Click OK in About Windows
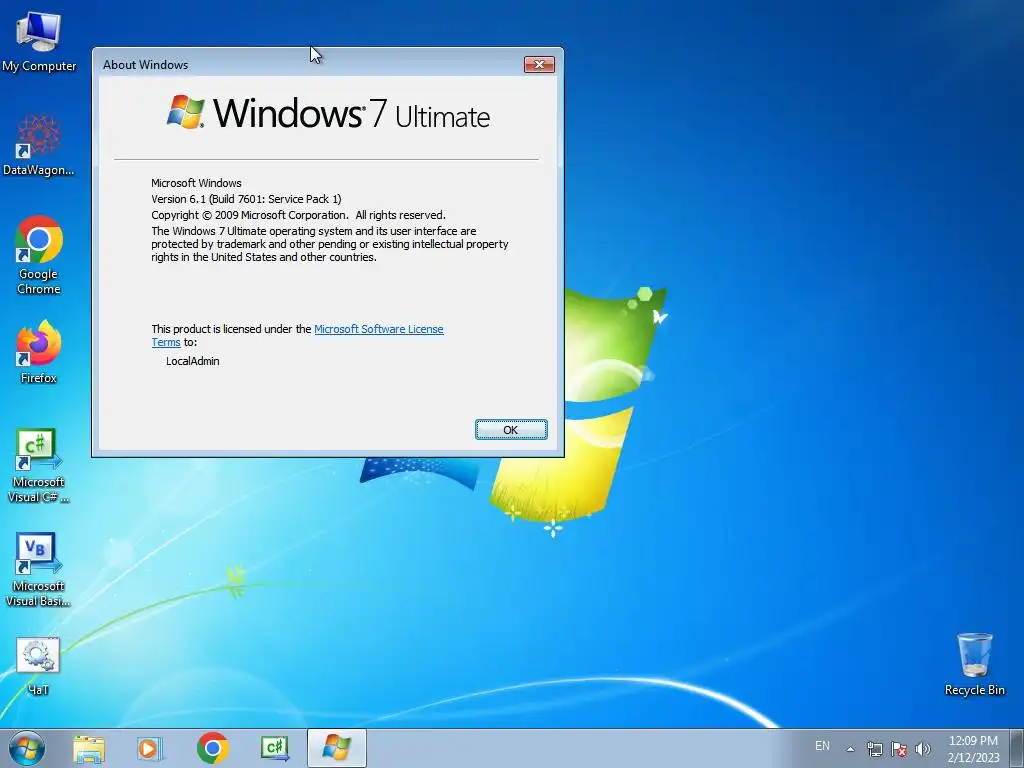The height and width of the screenshot is (768, 1024). coord(511,430)
